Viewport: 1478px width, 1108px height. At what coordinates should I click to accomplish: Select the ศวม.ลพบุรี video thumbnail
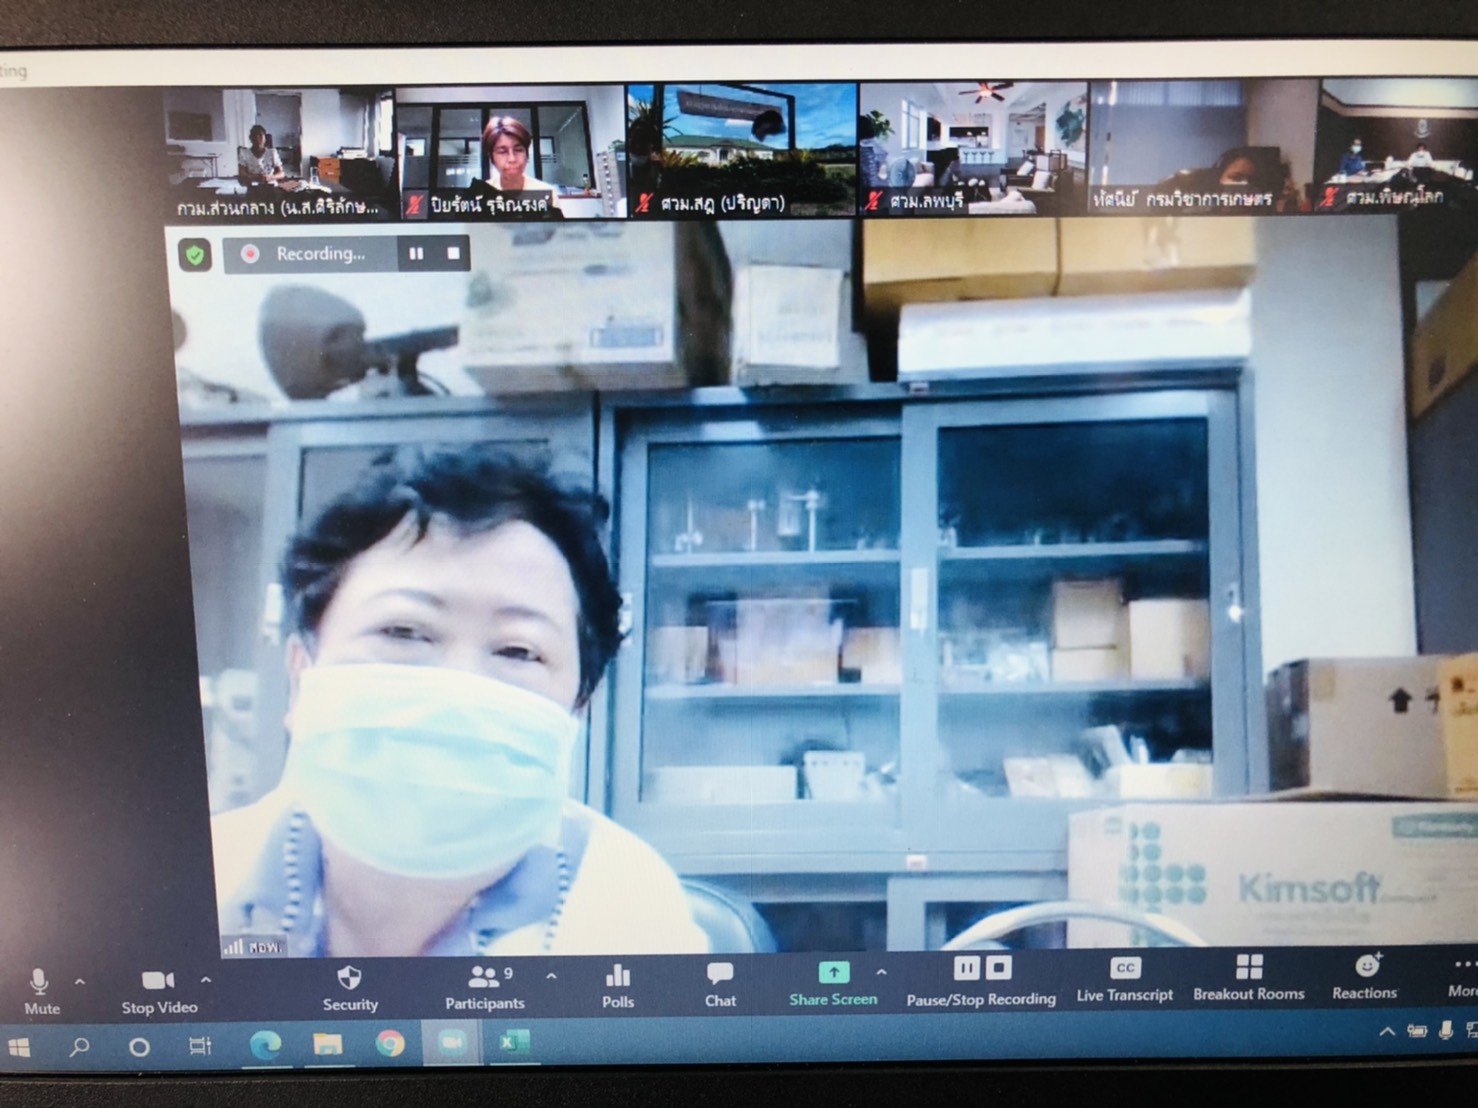click(973, 148)
